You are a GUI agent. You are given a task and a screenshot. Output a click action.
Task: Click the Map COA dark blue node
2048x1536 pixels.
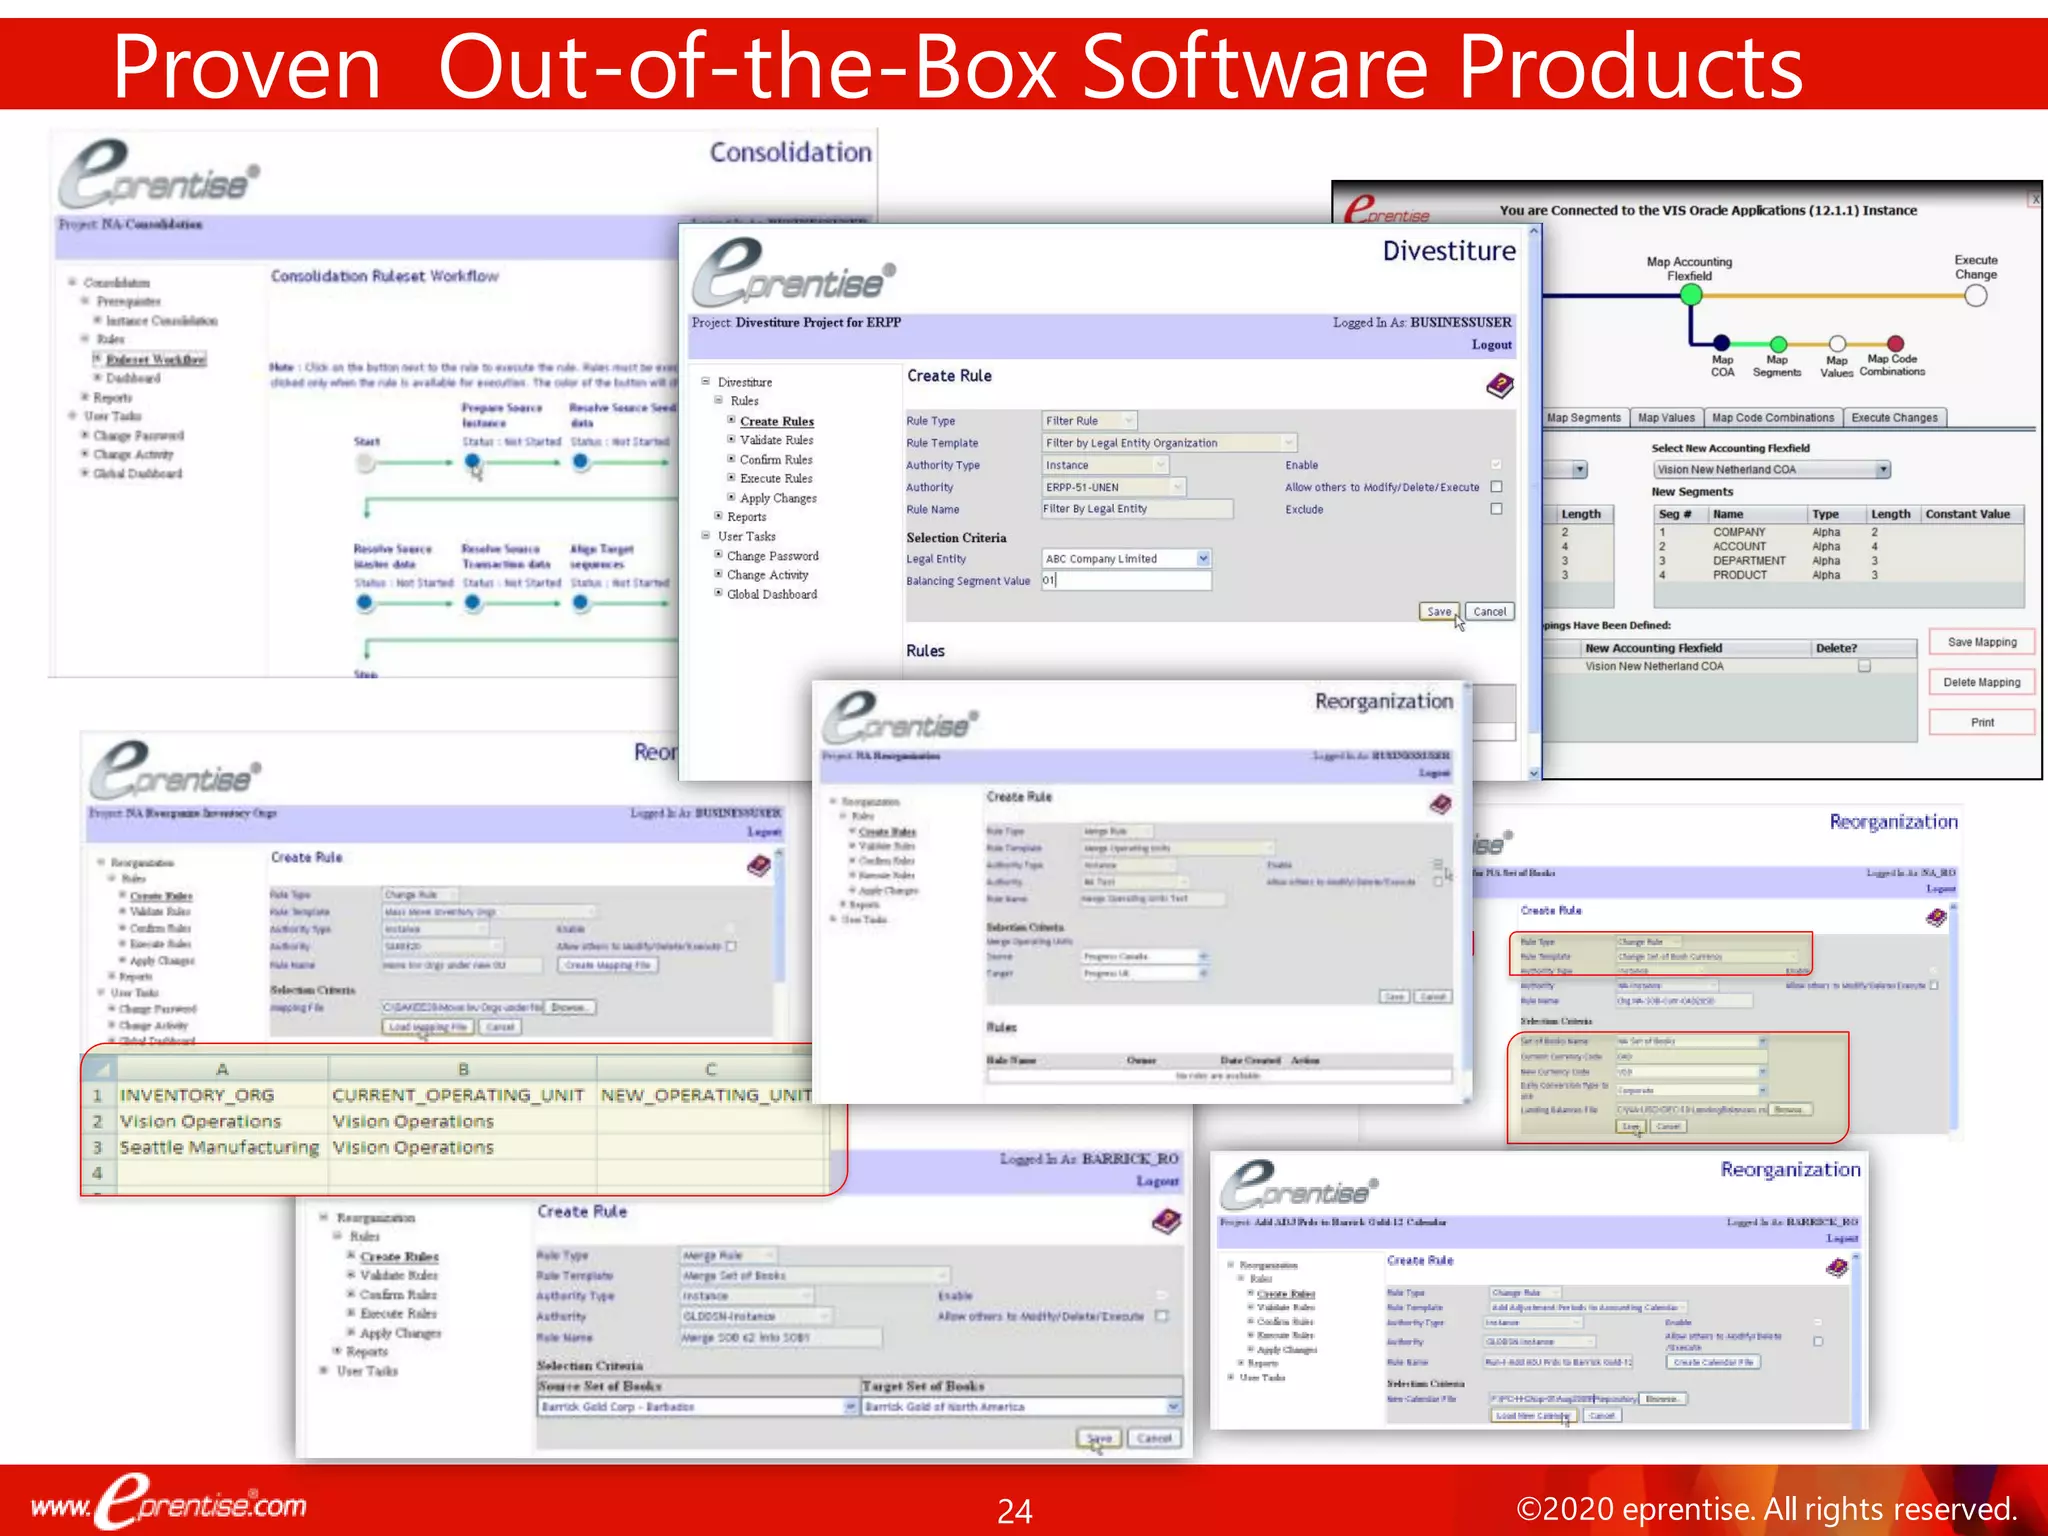(x=1721, y=343)
